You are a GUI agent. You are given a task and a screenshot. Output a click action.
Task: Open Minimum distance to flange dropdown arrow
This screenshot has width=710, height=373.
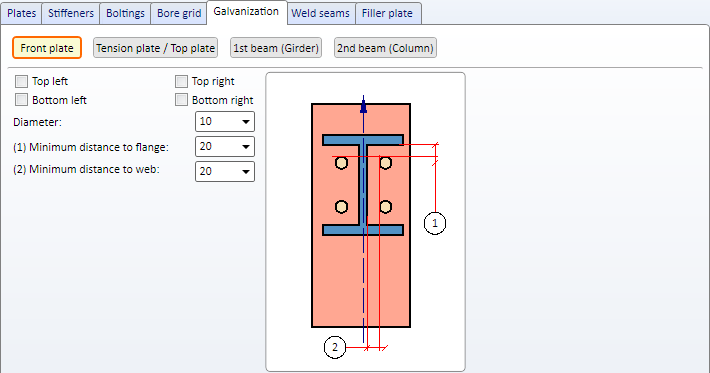246,147
